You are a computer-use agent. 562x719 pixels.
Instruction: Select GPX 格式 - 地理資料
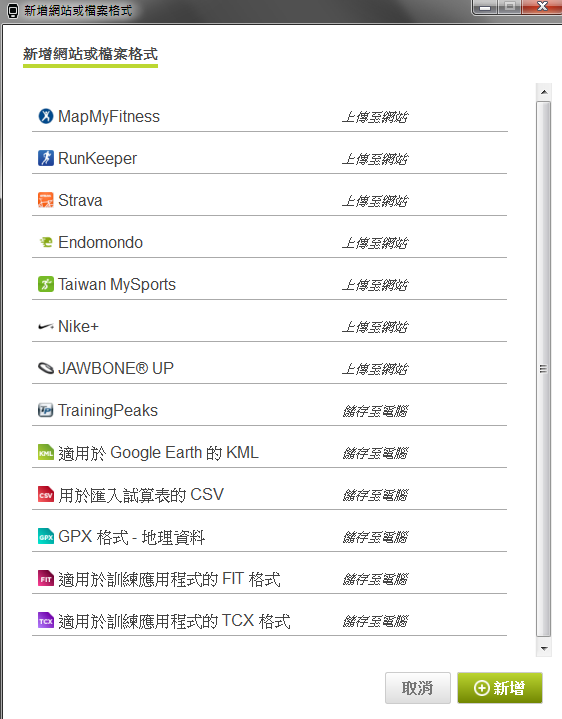pos(132,537)
